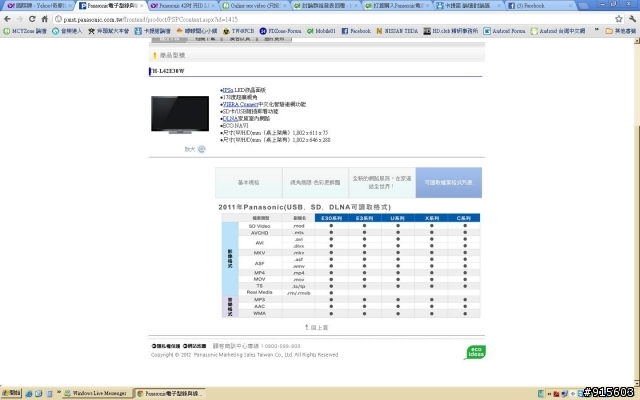Go back with the browser back arrow
640x400 pixels.
click(7, 19)
